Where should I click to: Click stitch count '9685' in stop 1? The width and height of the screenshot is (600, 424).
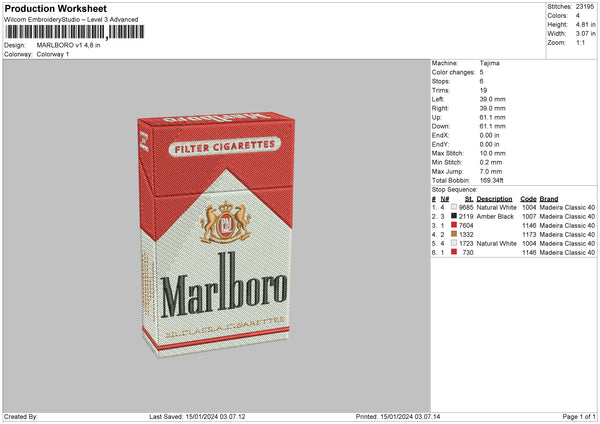tap(466, 207)
